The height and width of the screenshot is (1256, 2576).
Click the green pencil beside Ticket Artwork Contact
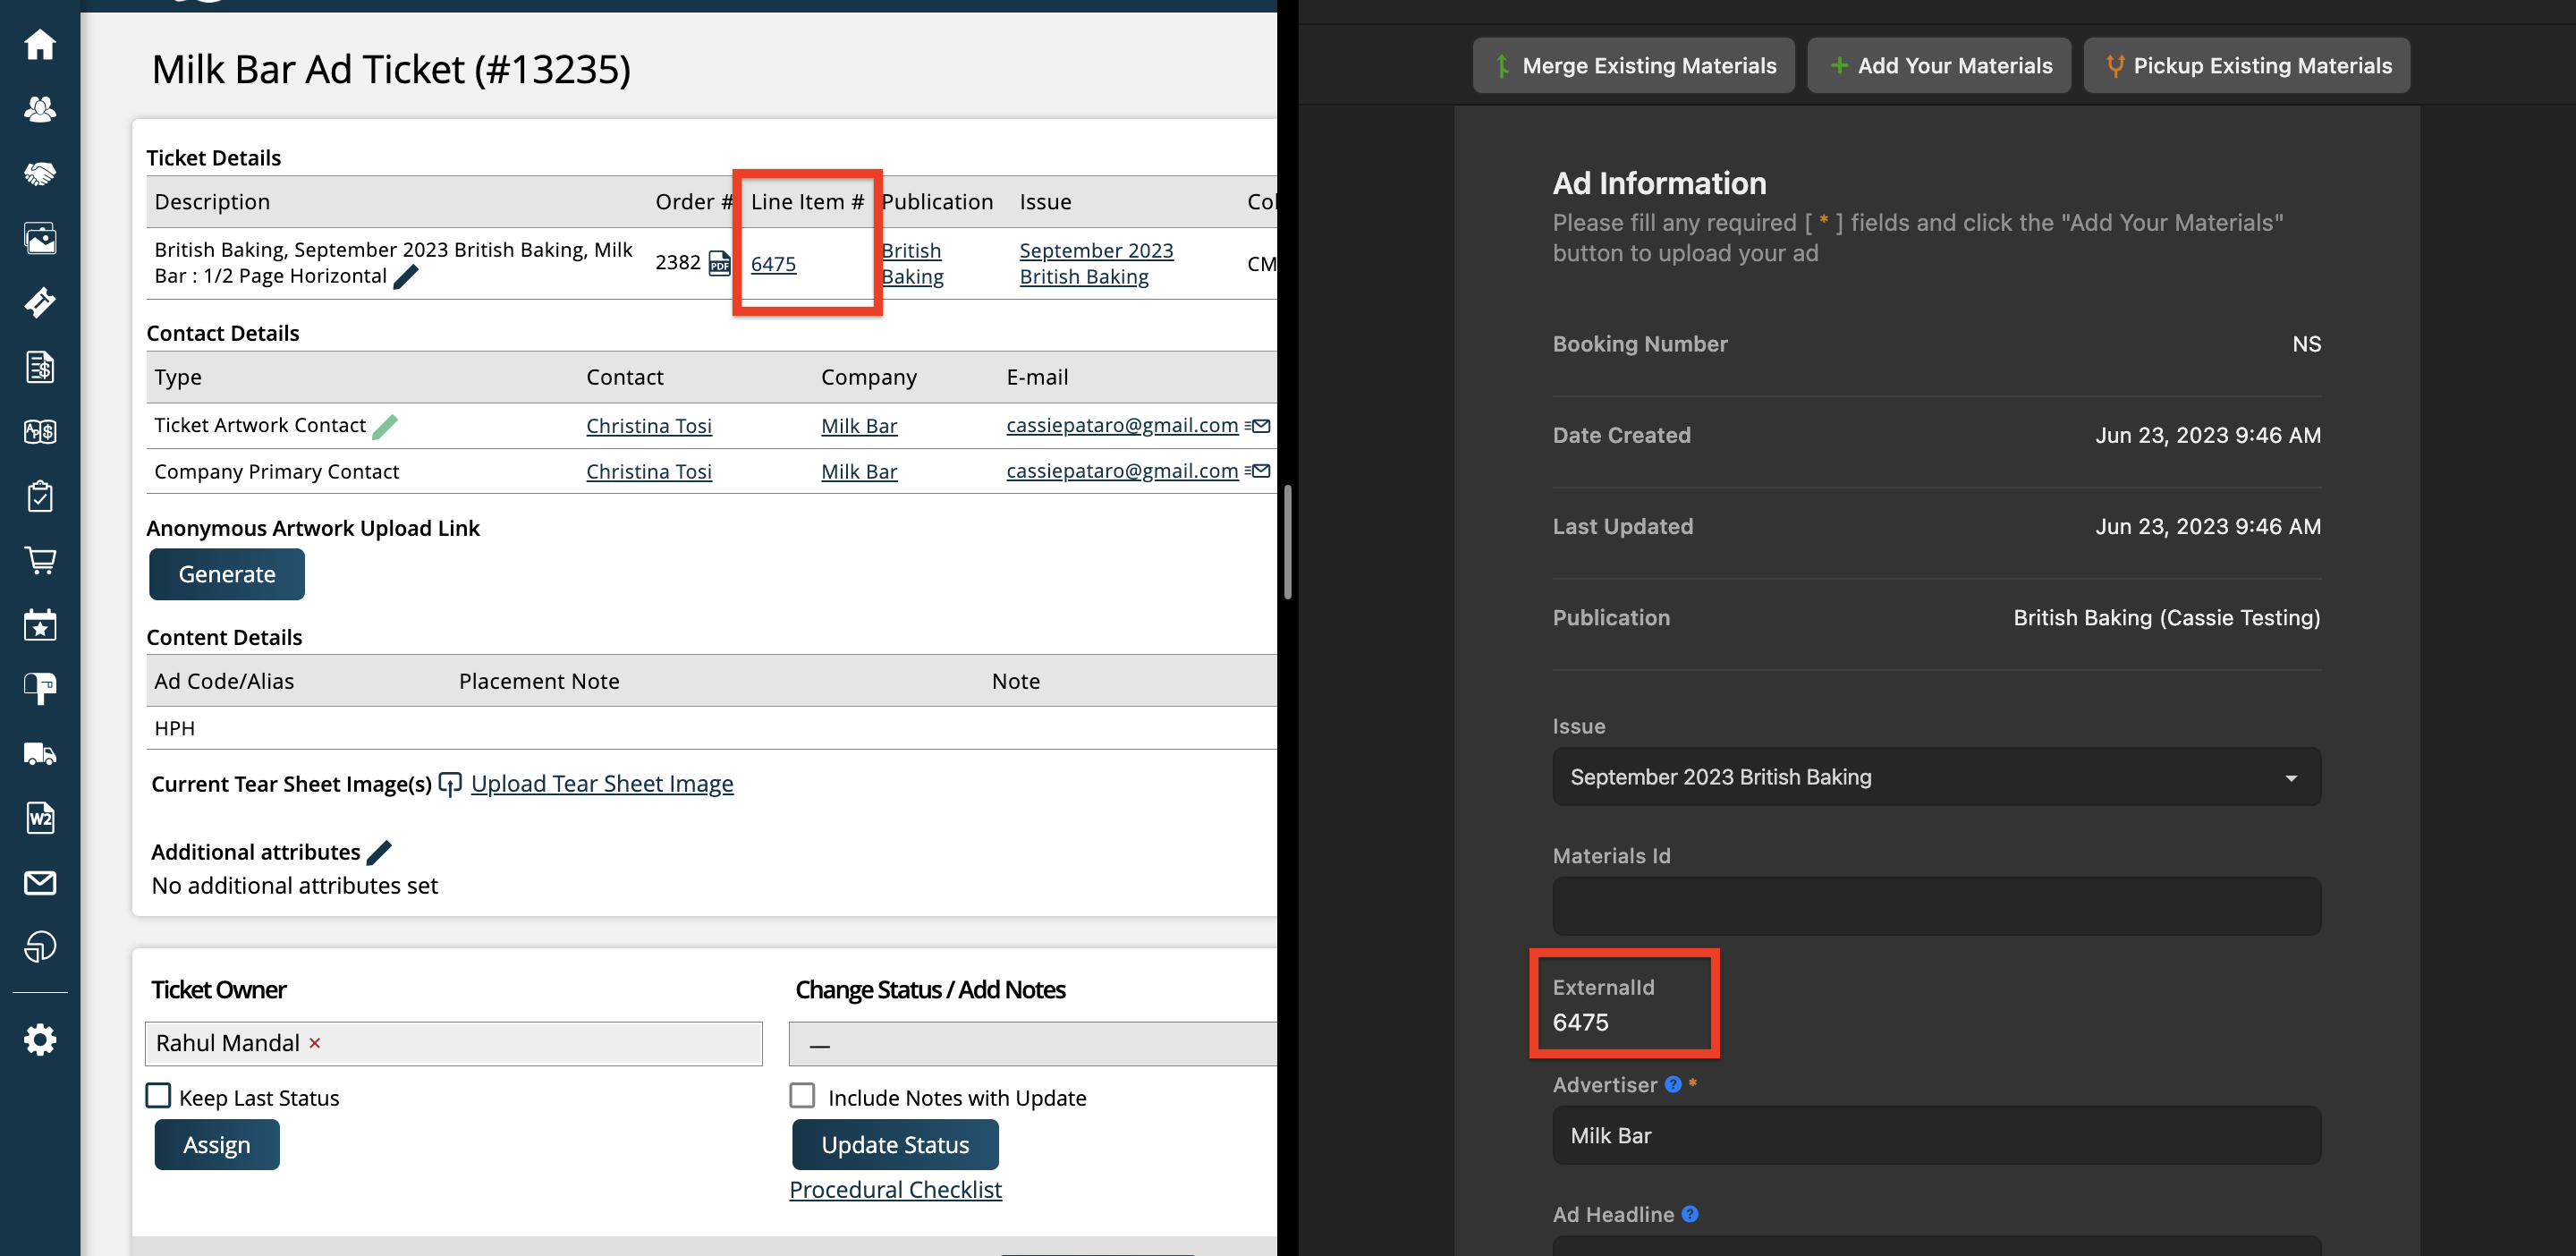pos(385,427)
